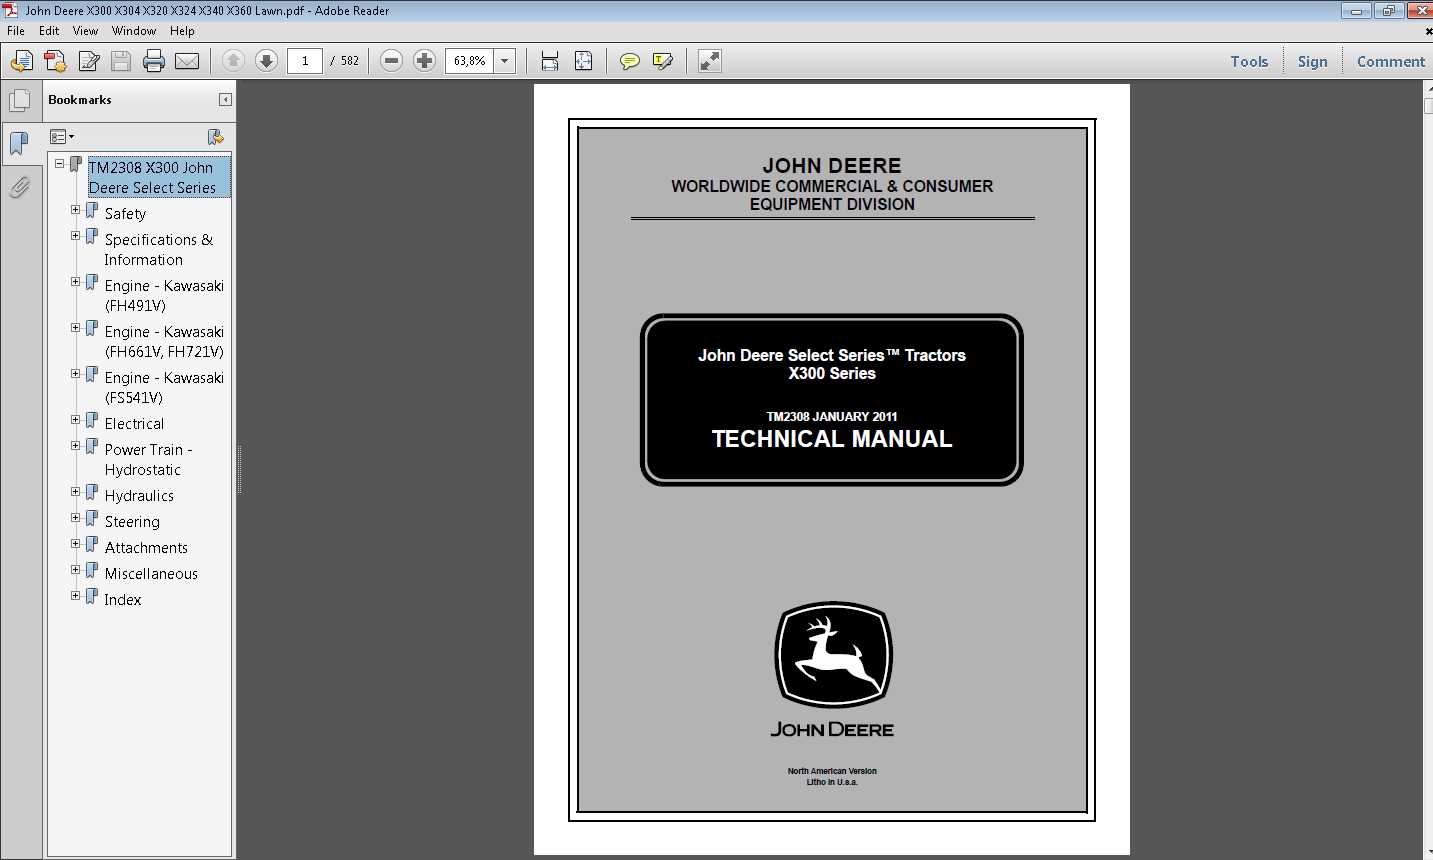Select the highlight text tool
This screenshot has width=1433, height=860.
click(x=662, y=61)
